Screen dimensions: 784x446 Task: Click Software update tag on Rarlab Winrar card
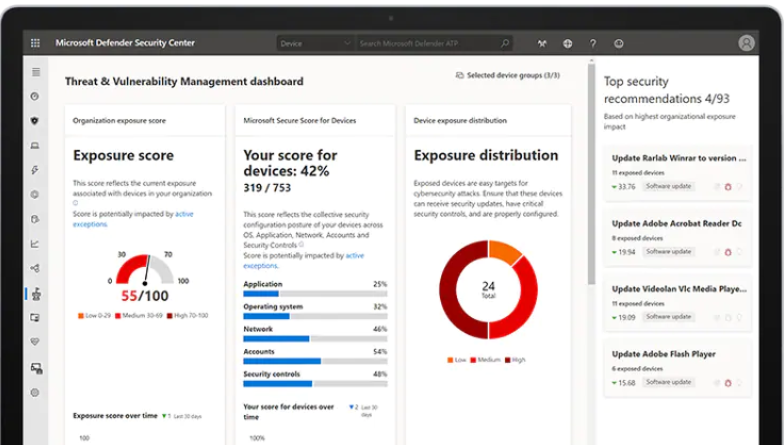click(x=668, y=186)
